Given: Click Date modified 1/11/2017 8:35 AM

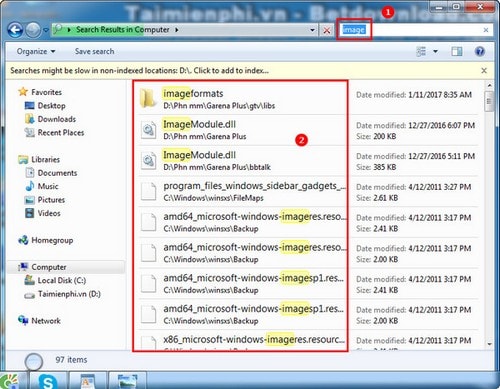Looking at the screenshot, I should coord(414,95).
